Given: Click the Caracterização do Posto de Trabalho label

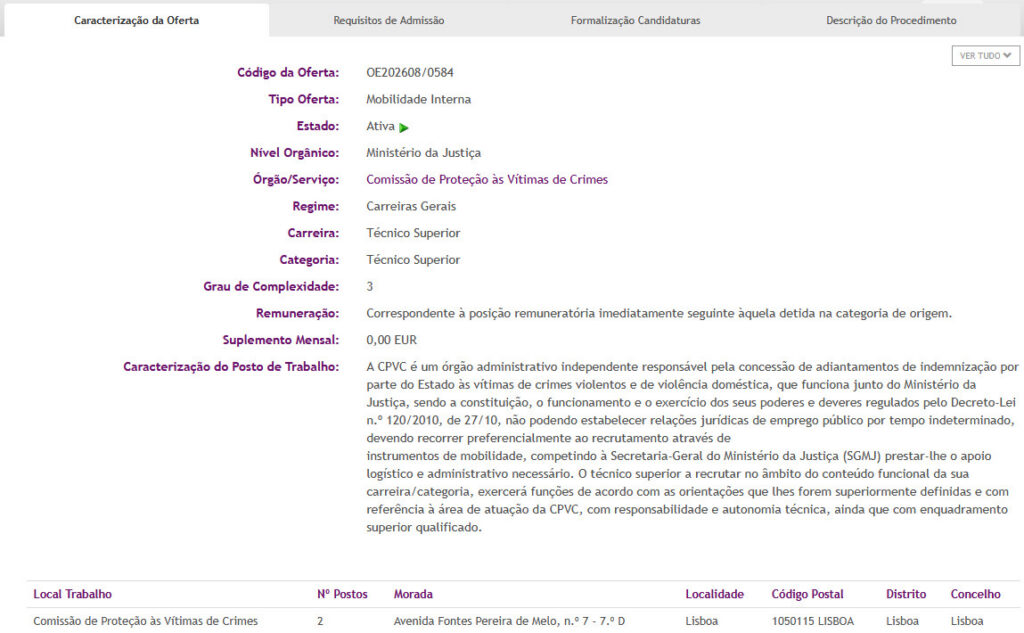Looking at the screenshot, I should [231, 367].
